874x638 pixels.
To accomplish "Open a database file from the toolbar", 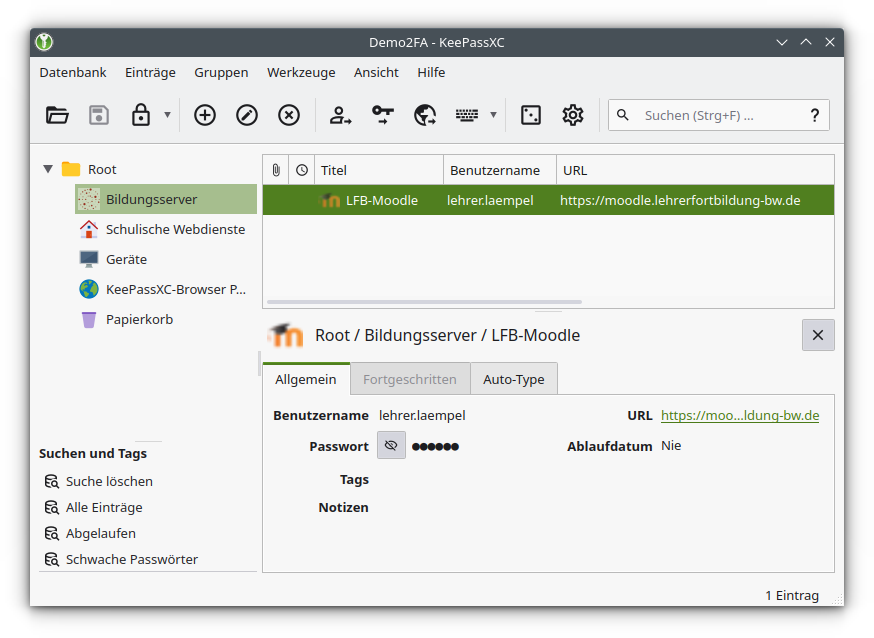I will click(x=57, y=115).
